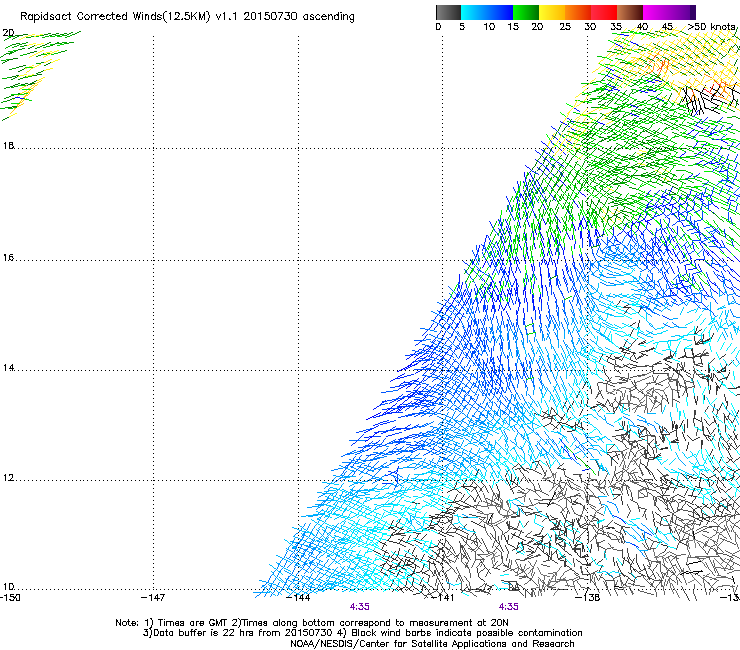
Task: Click the 'NOAA/NESDIS/Center for Satellite Applications and Research' credit
Action: pyautogui.click(x=432, y=644)
